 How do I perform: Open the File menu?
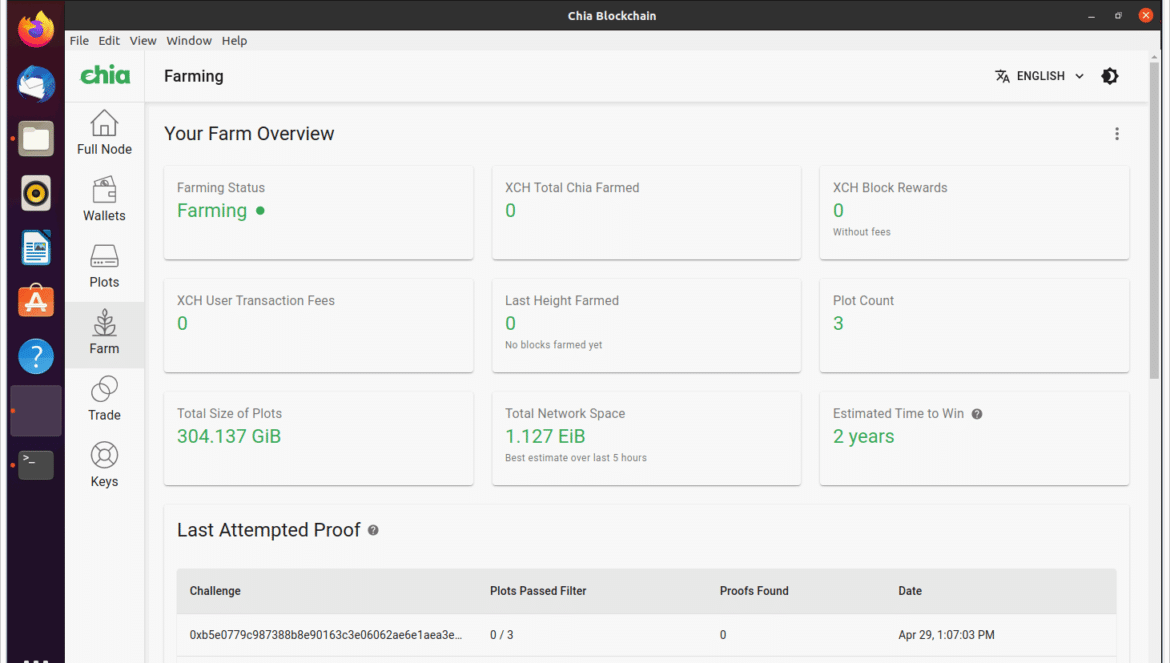coord(79,40)
